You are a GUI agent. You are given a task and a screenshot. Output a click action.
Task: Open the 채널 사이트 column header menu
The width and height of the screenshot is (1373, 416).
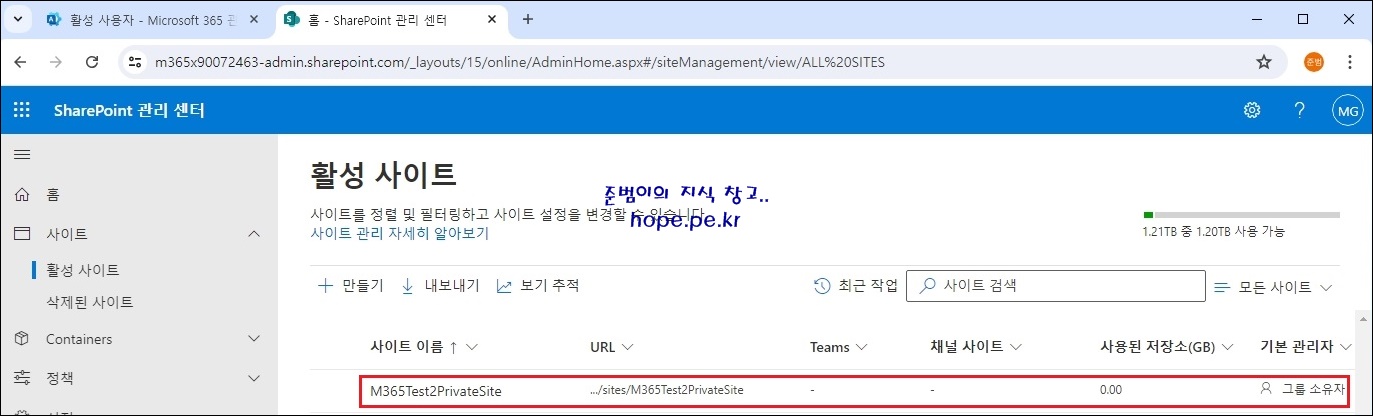pos(1015,348)
